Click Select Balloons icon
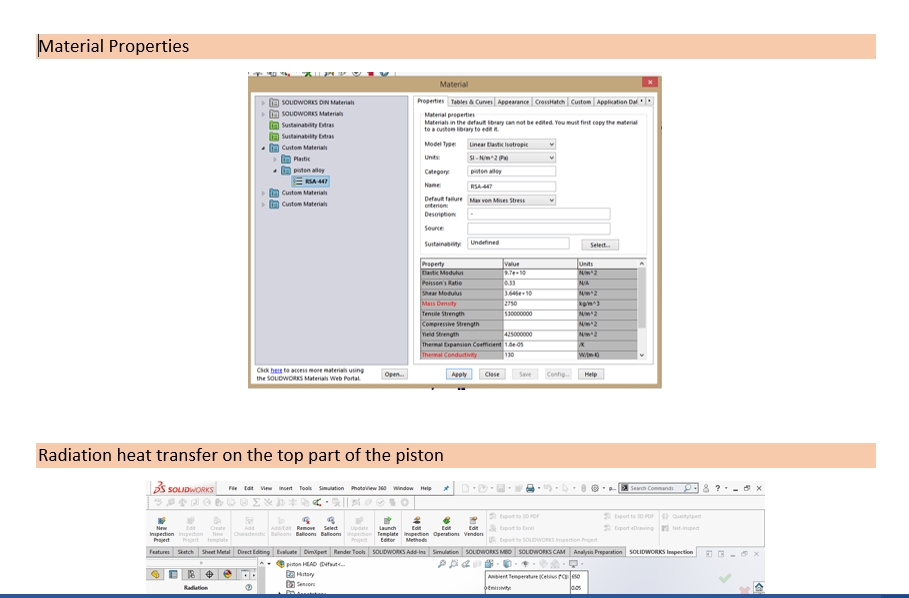 coord(331,521)
